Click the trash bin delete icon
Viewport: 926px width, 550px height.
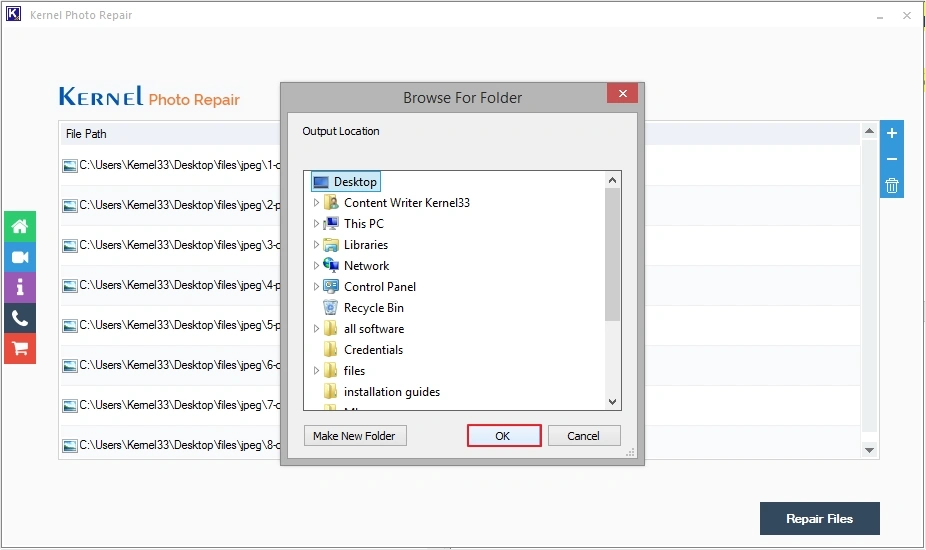coord(892,185)
